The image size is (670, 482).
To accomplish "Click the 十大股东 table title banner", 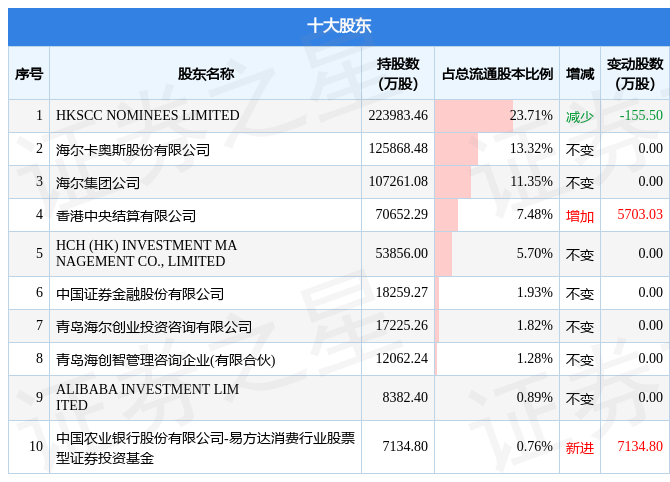I will point(339,26).
